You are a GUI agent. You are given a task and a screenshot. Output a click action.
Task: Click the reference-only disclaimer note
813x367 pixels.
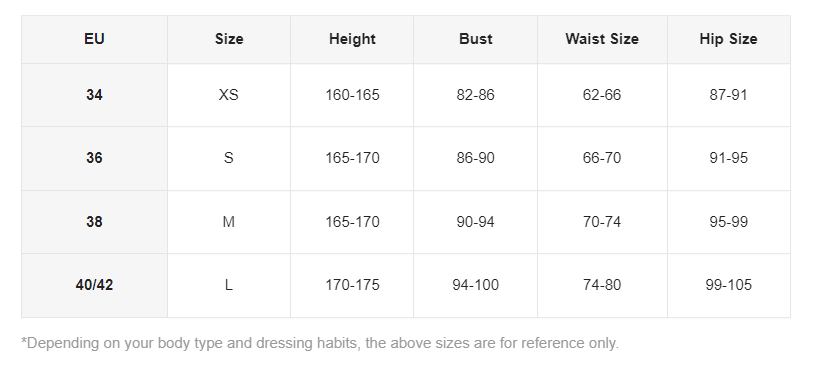pyautogui.click(x=320, y=343)
